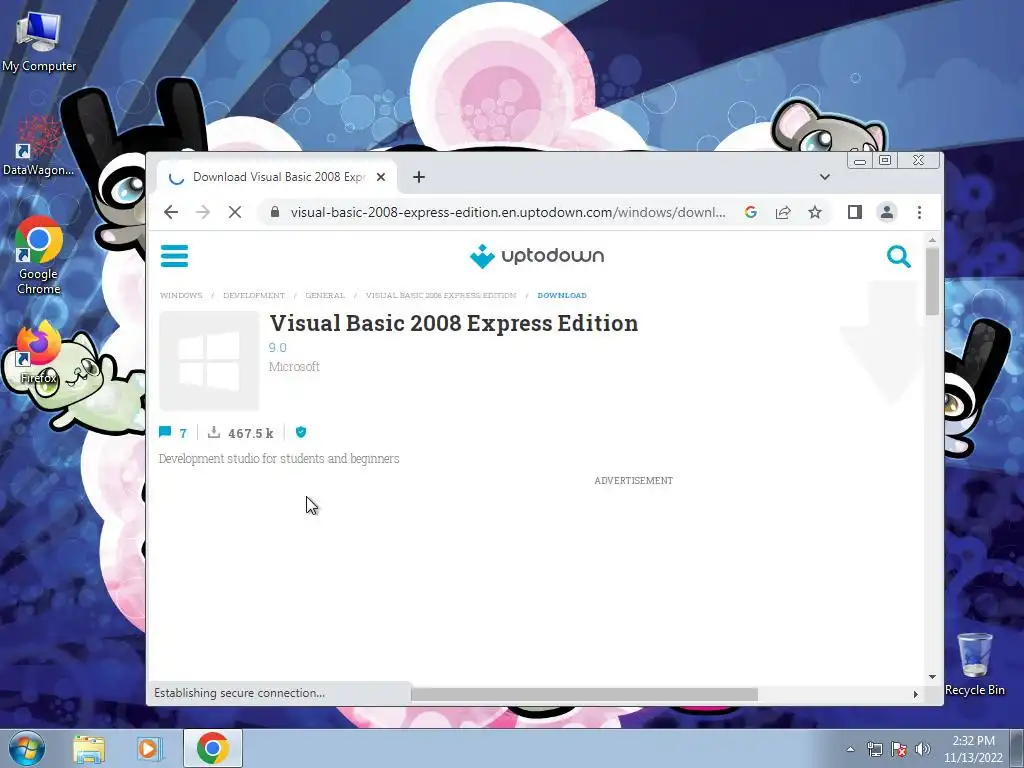Click the volume speaker tray icon

tap(922, 749)
